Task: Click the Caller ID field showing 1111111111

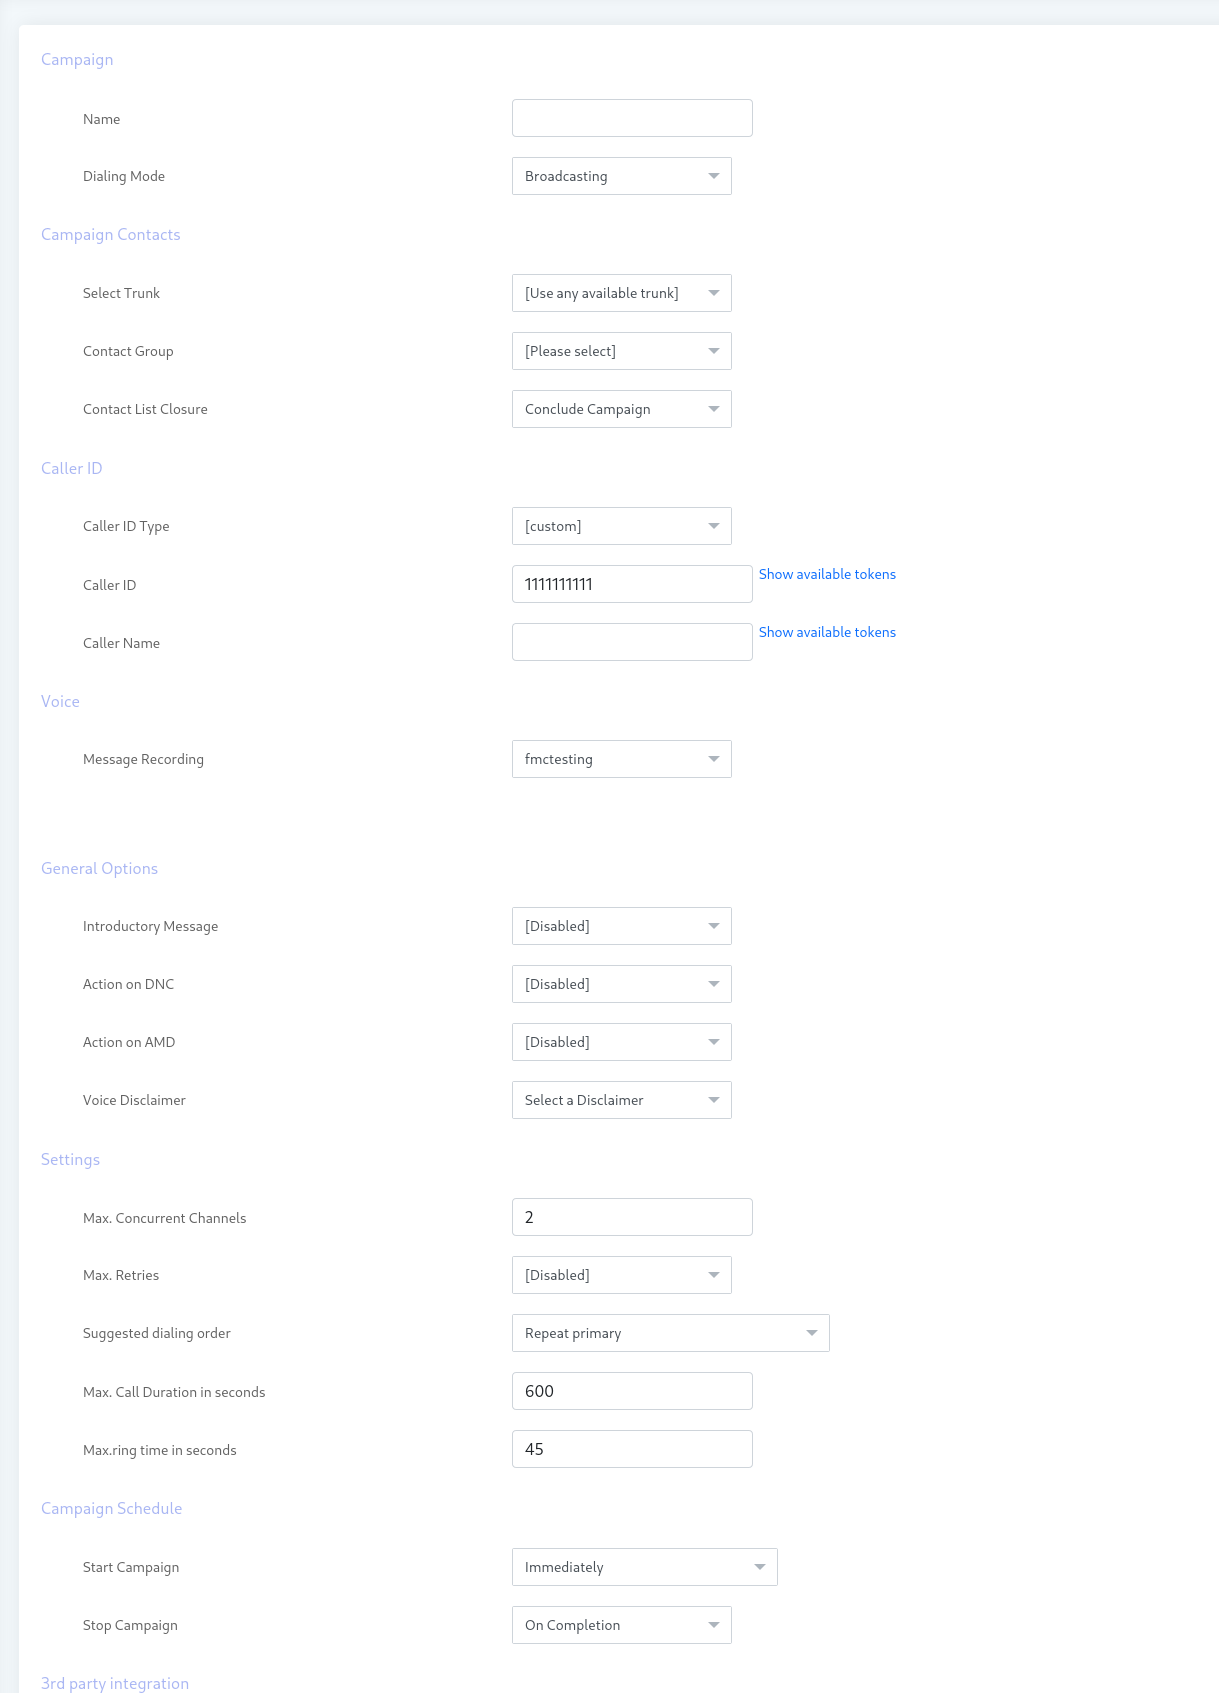Action: coord(632,584)
